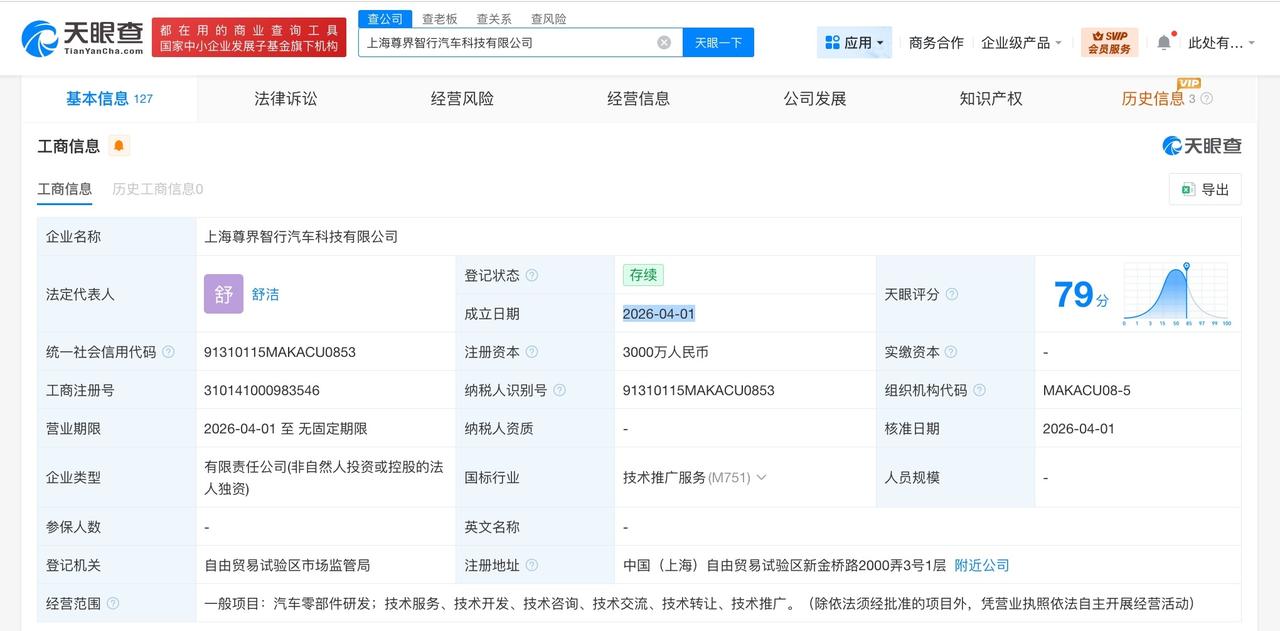Click the clear (x) icon in search box
1280x631 pixels.
point(662,41)
